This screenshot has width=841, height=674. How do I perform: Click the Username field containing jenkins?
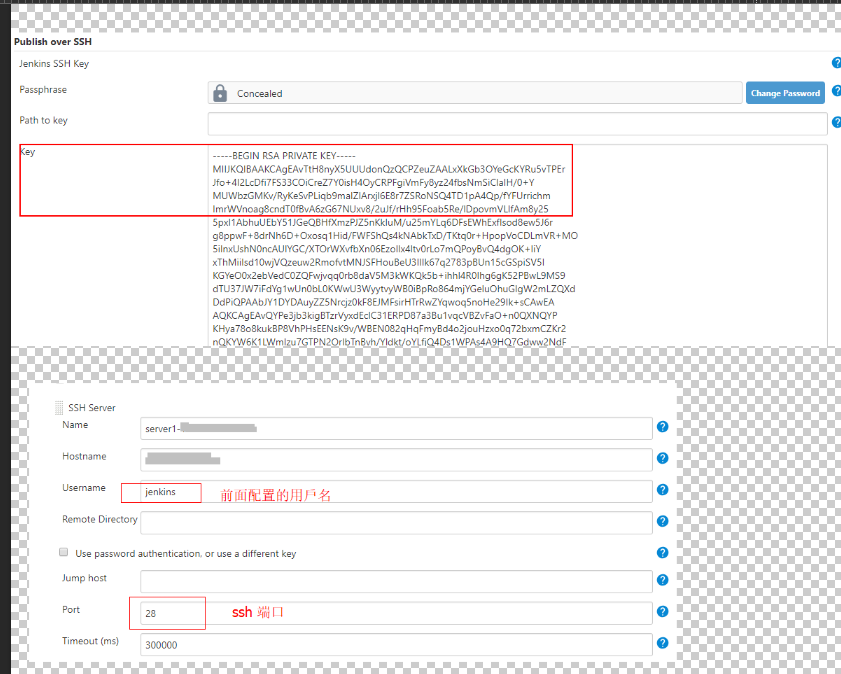[x=396, y=491]
